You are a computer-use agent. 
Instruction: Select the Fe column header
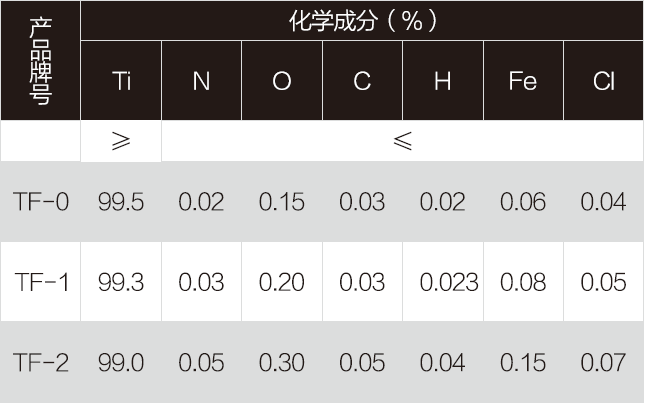(x=523, y=81)
